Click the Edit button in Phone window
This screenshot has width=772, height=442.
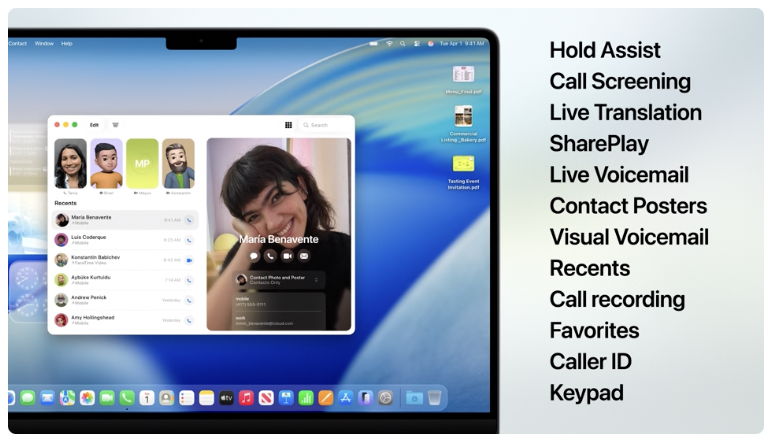coord(94,125)
